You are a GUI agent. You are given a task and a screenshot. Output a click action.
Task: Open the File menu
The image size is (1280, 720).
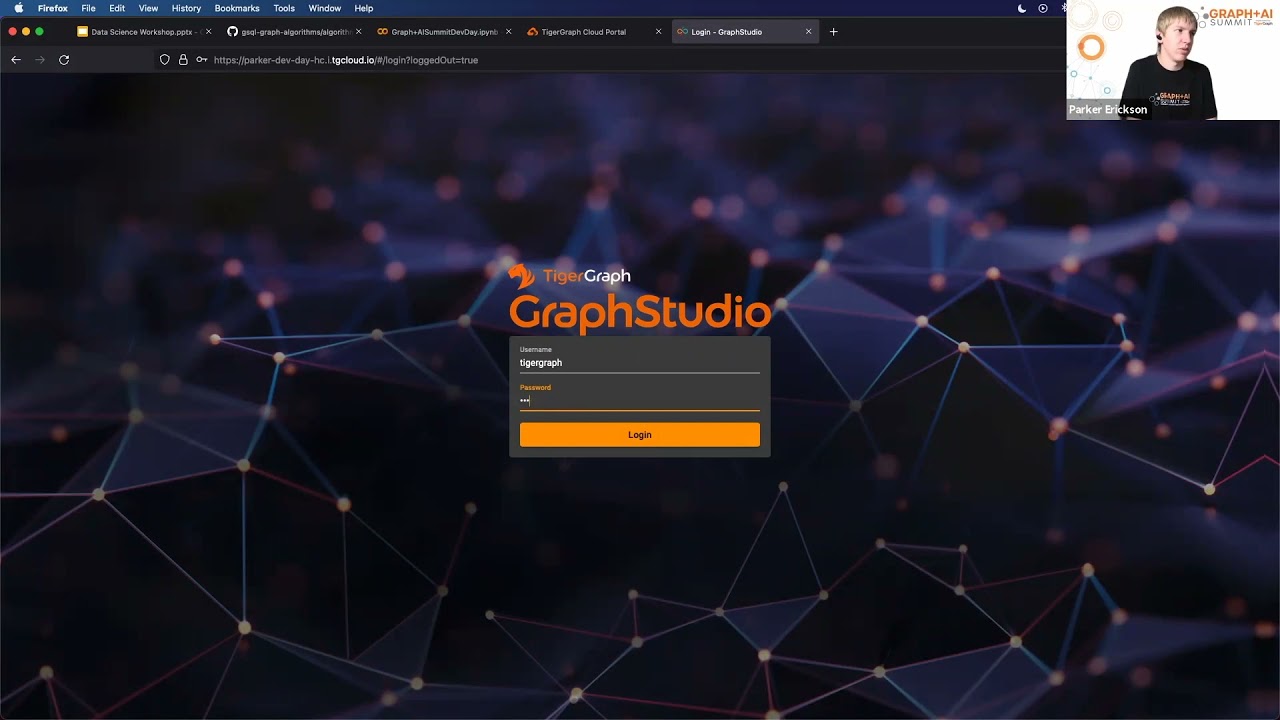point(89,8)
